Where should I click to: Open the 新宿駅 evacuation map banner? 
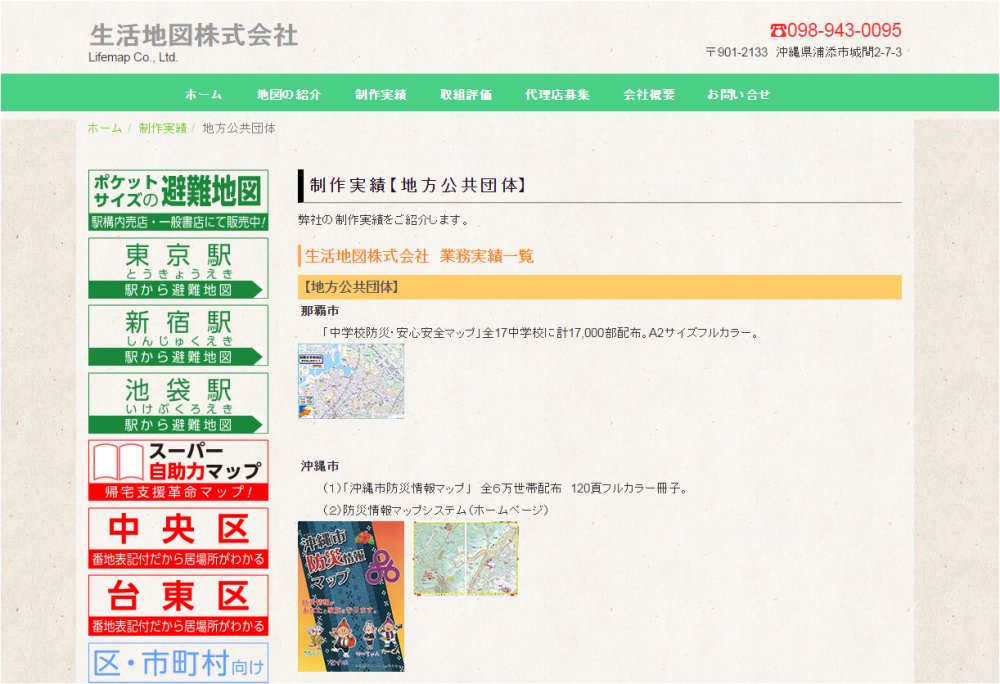pyautogui.click(x=178, y=335)
